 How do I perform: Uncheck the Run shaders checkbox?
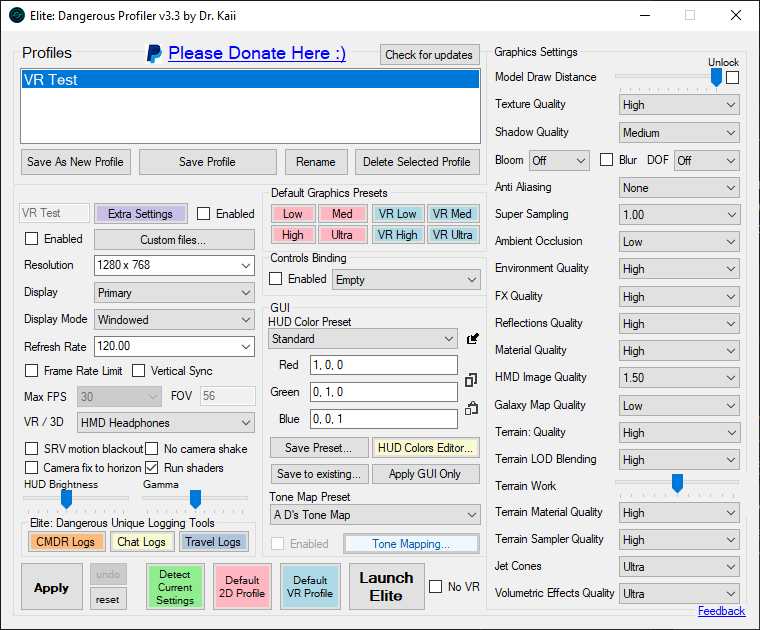[152, 468]
